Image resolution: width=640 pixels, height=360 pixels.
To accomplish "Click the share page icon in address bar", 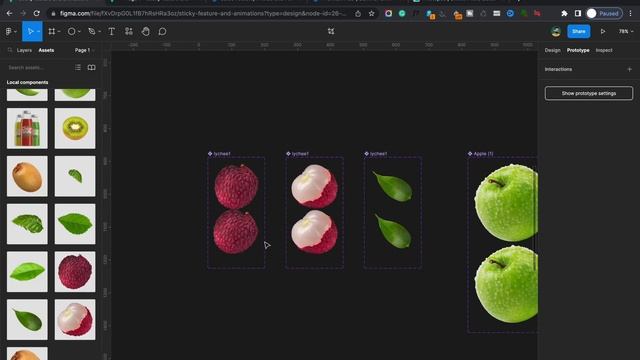I will [358, 13].
